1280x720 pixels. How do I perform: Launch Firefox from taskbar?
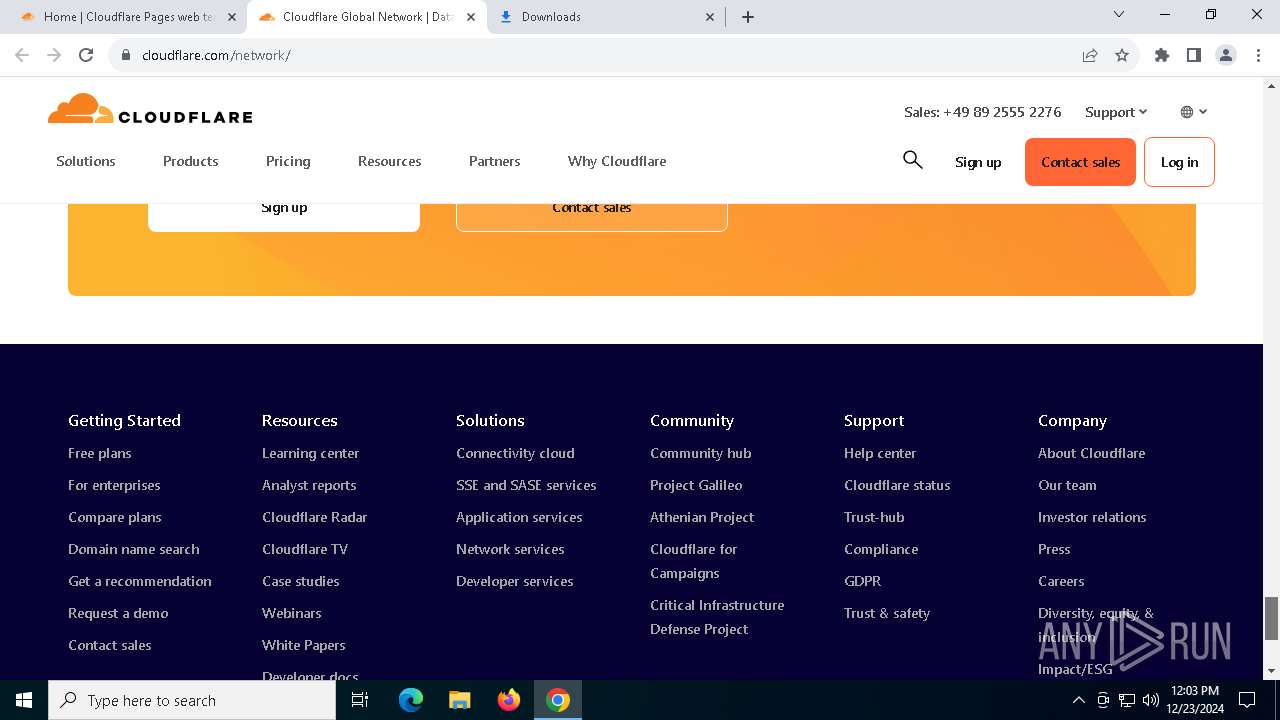(509, 700)
